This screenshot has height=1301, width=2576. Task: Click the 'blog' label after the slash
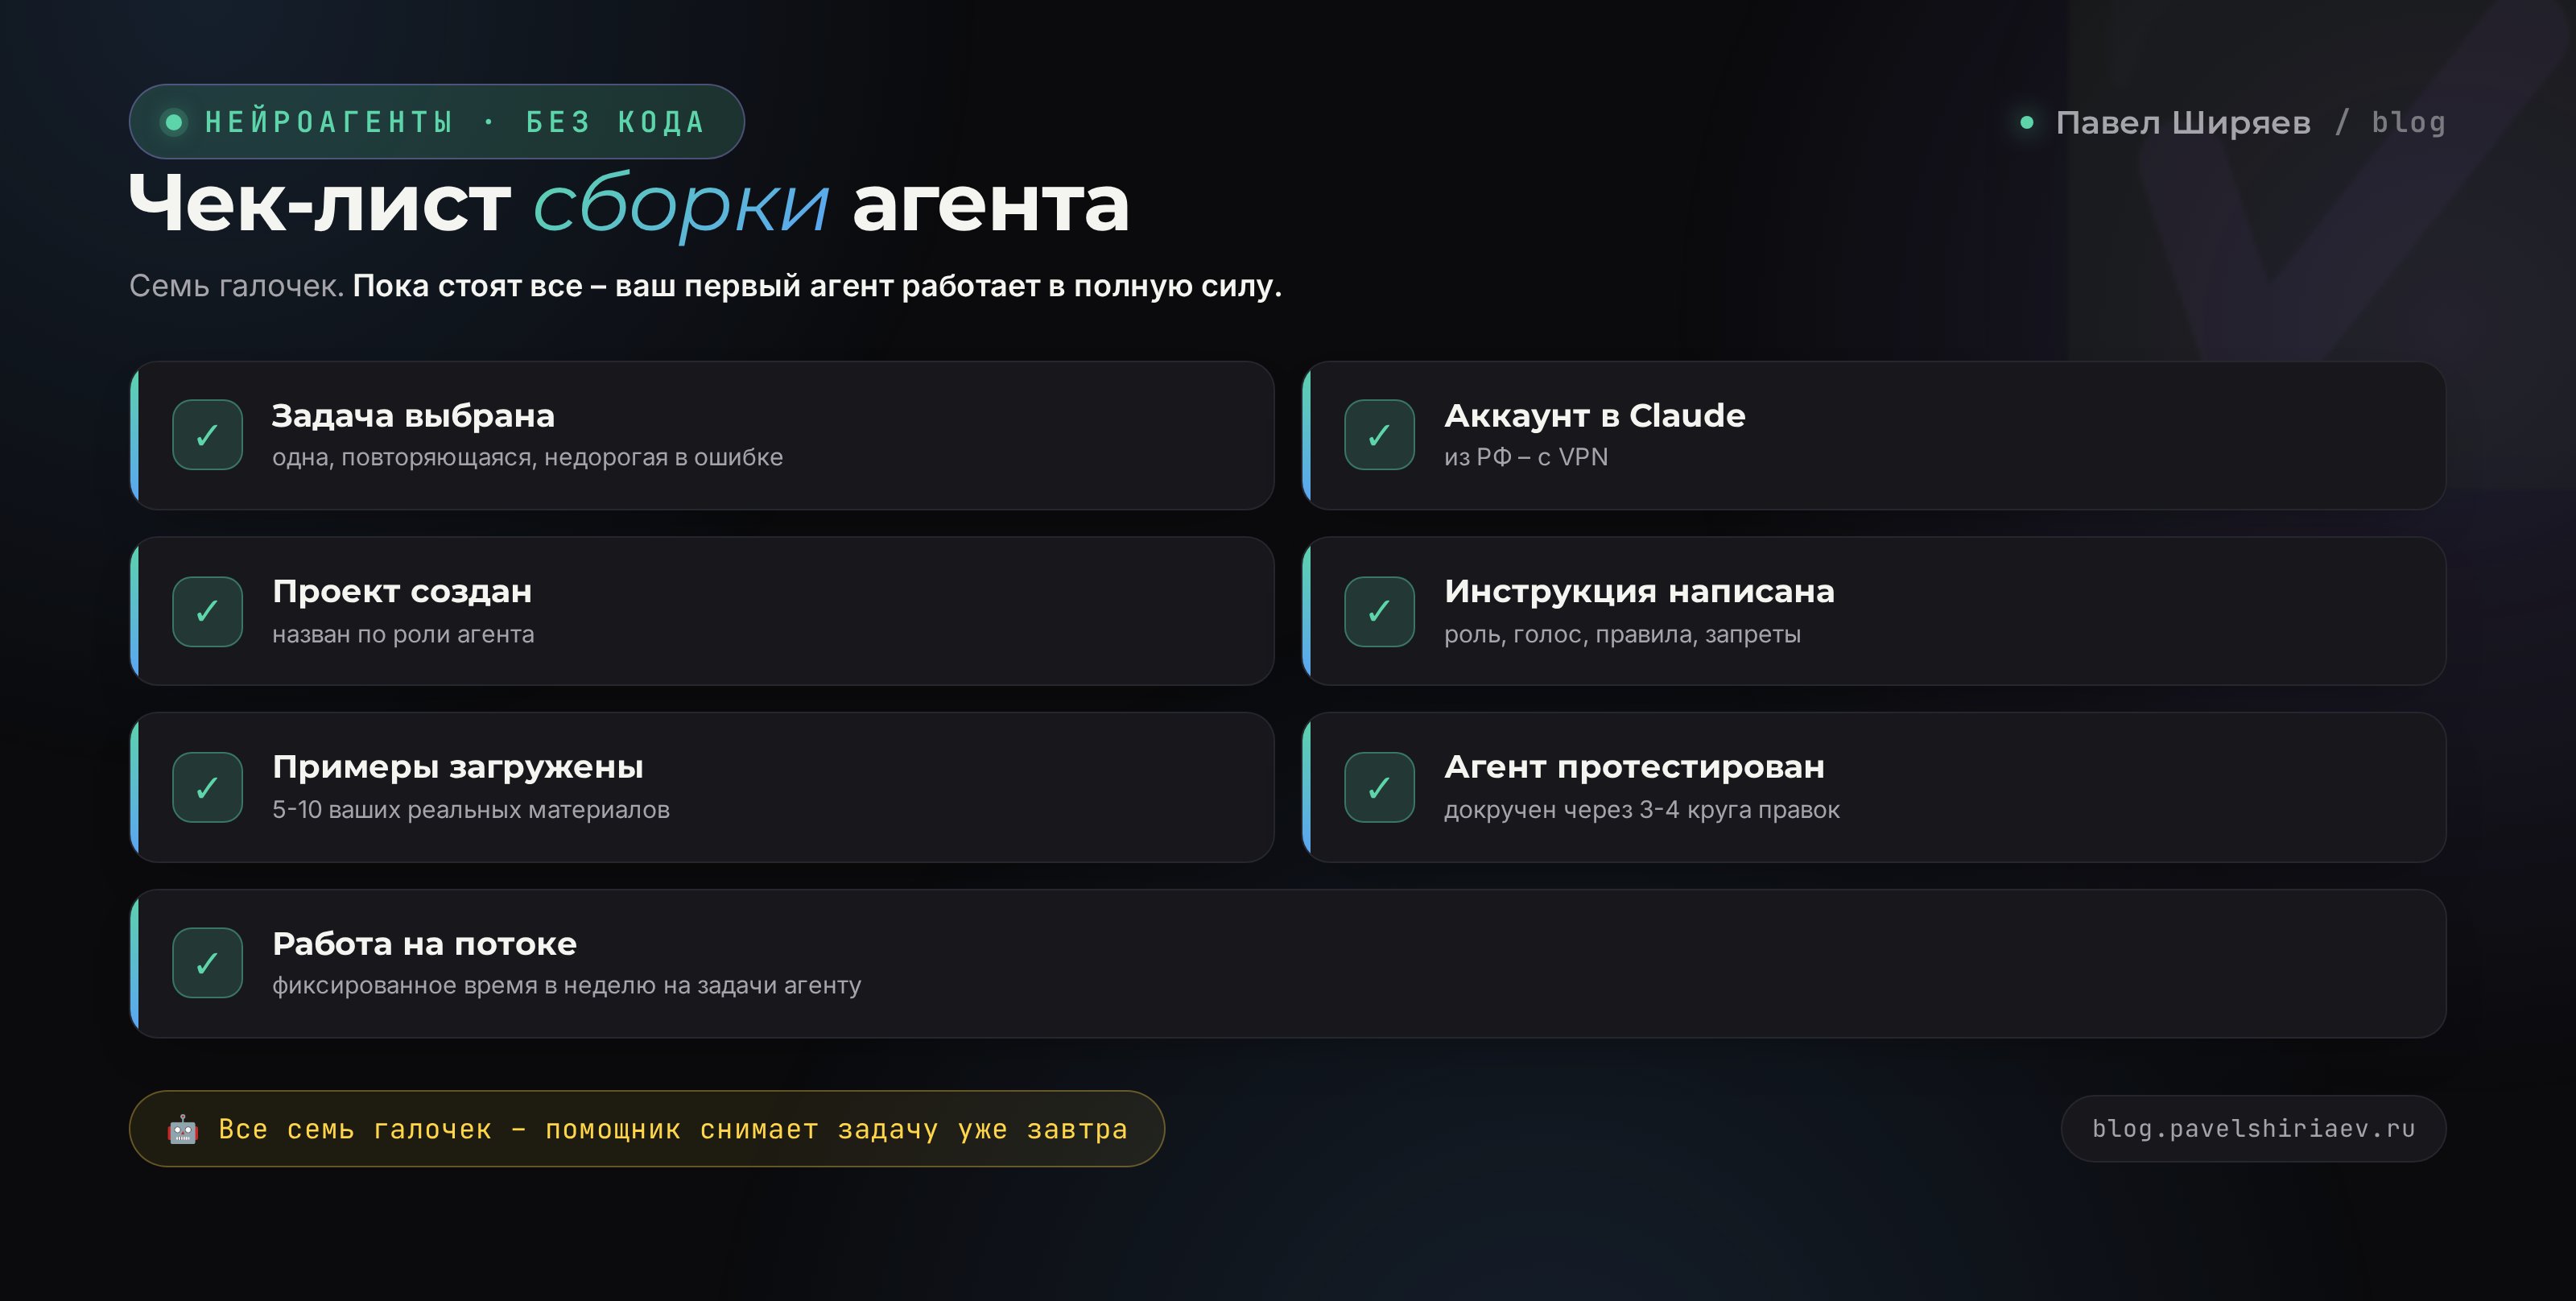pos(2408,123)
